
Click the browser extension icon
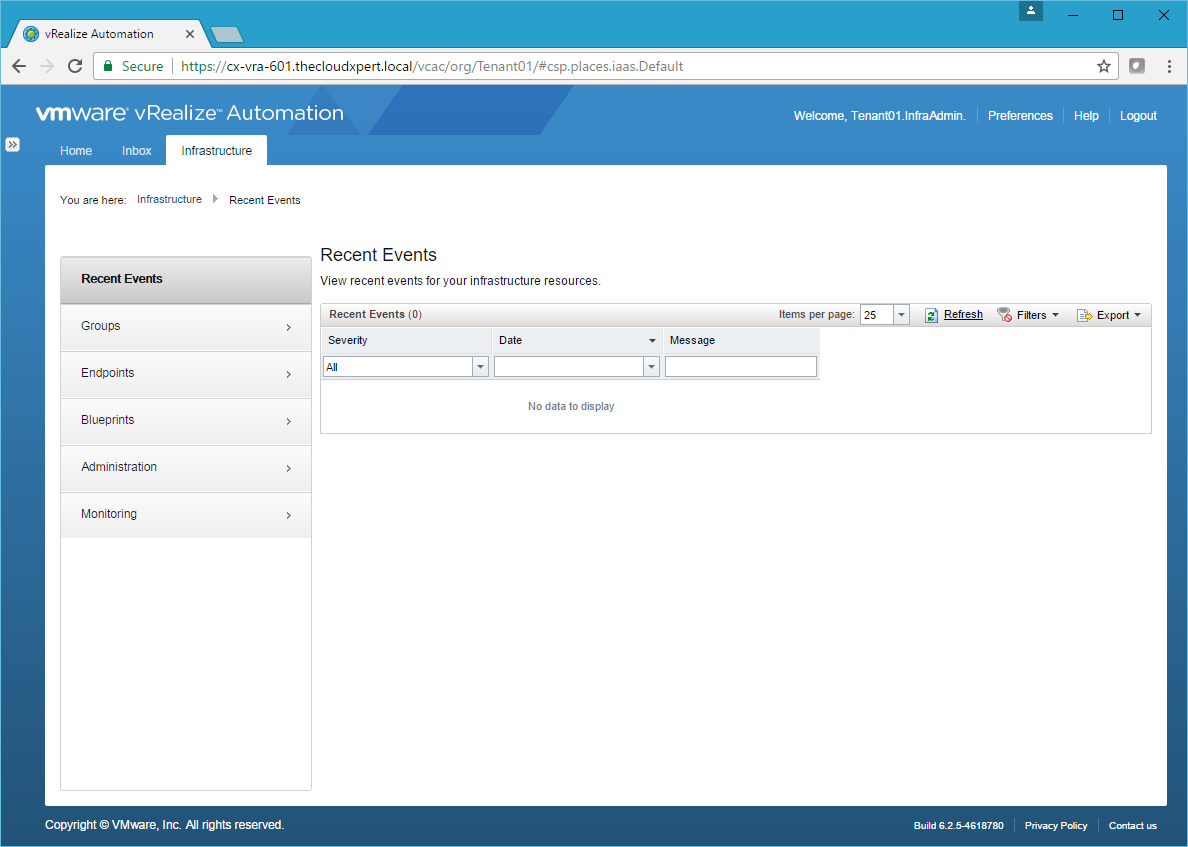[1137, 66]
